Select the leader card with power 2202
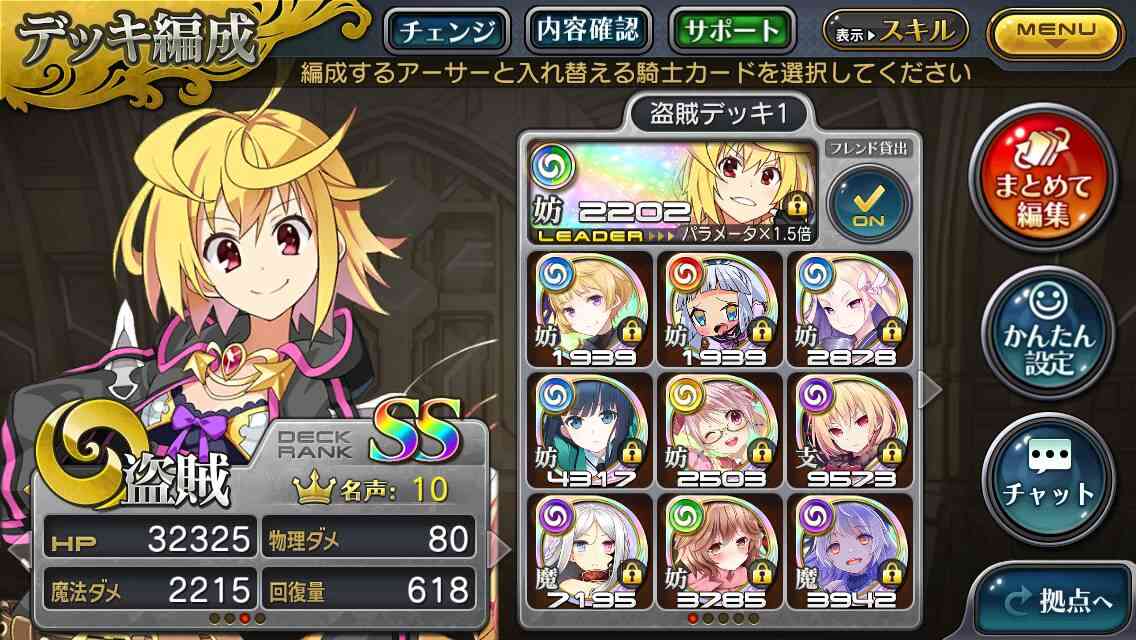This screenshot has height=640, width=1136. pyautogui.click(x=674, y=192)
